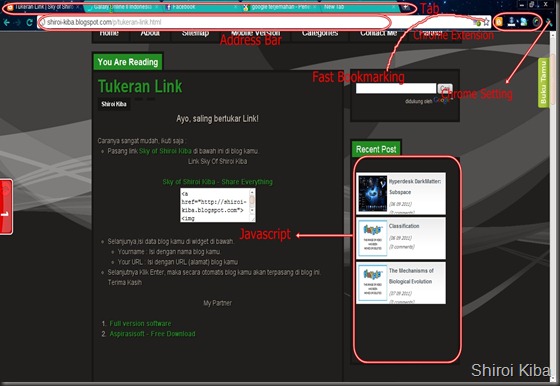560x386 pixels.
Task: Click the 'Recent Post' green heading
Action: tap(376, 149)
